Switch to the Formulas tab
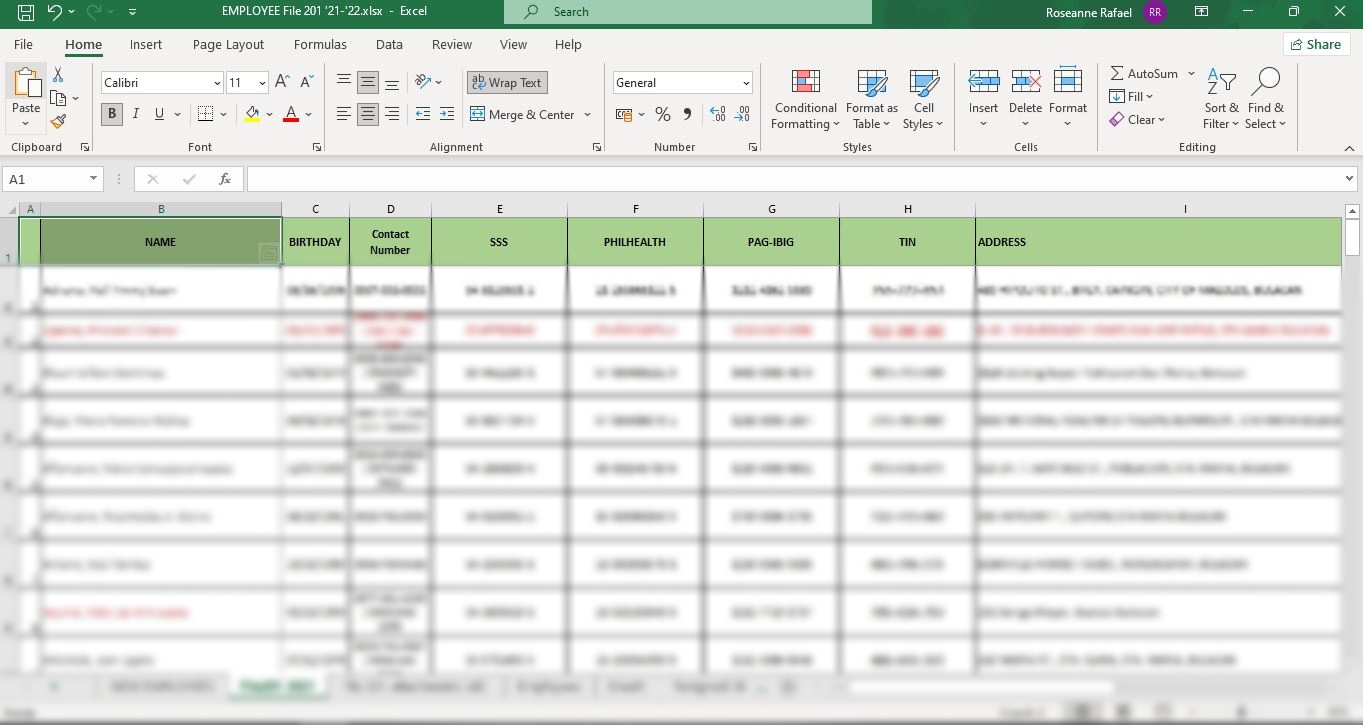 tap(320, 44)
